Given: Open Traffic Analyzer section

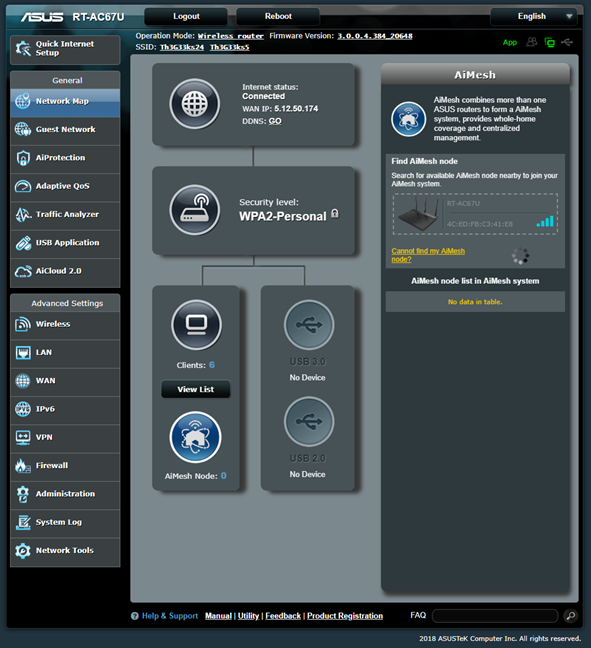Looking at the screenshot, I should point(65,215).
